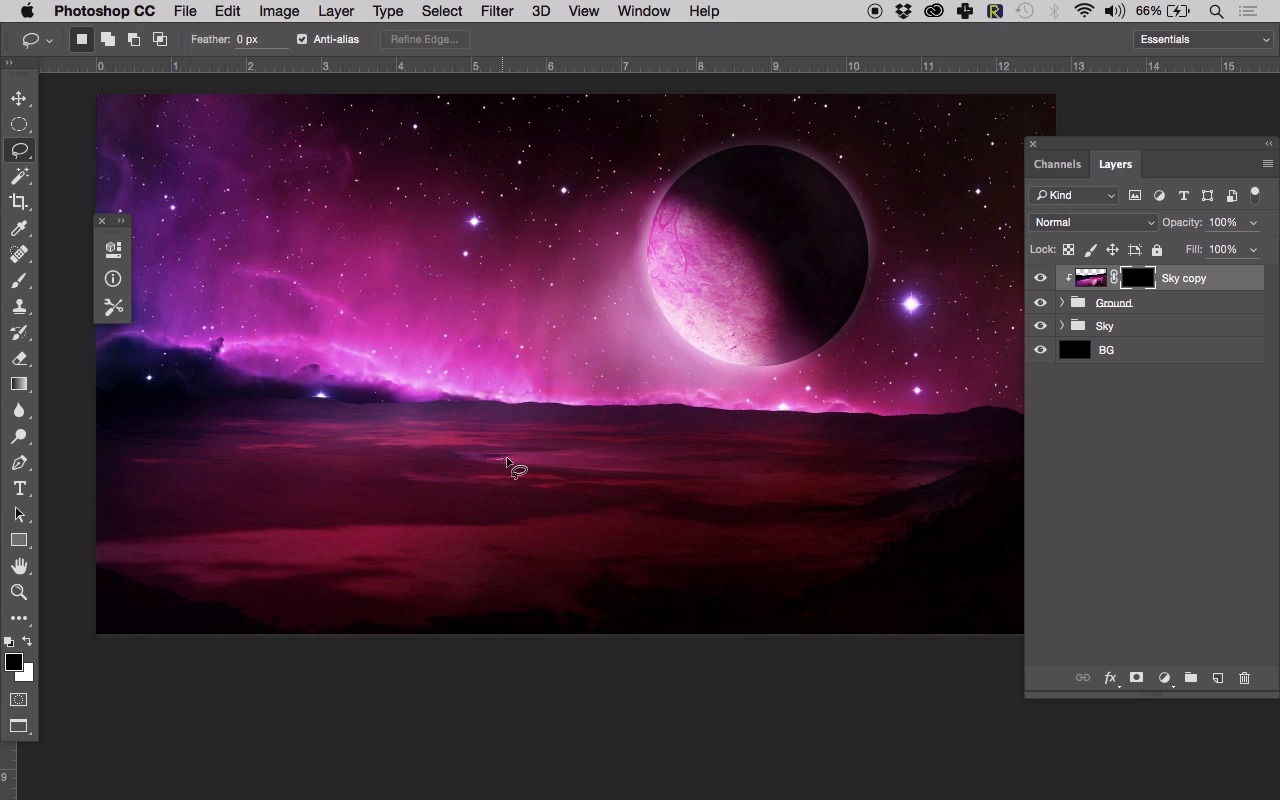This screenshot has height=800, width=1280.
Task: Select the Type tool
Action: [19, 489]
